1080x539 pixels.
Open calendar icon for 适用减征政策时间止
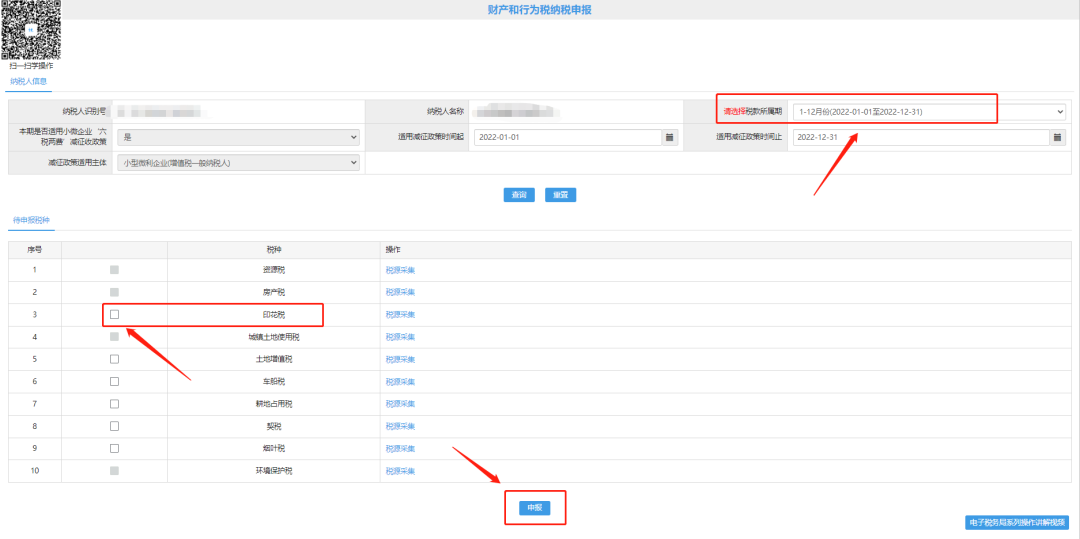click(x=1057, y=137)
